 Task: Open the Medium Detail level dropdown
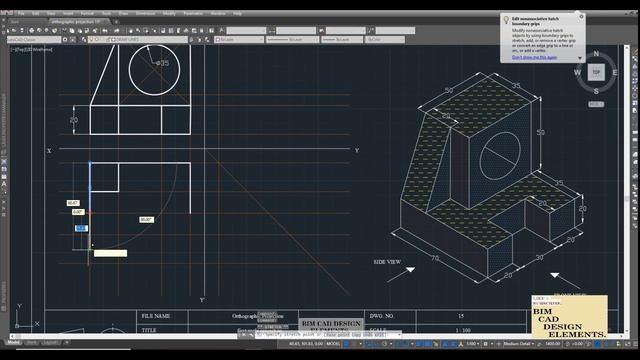click(x=519, y=344)
